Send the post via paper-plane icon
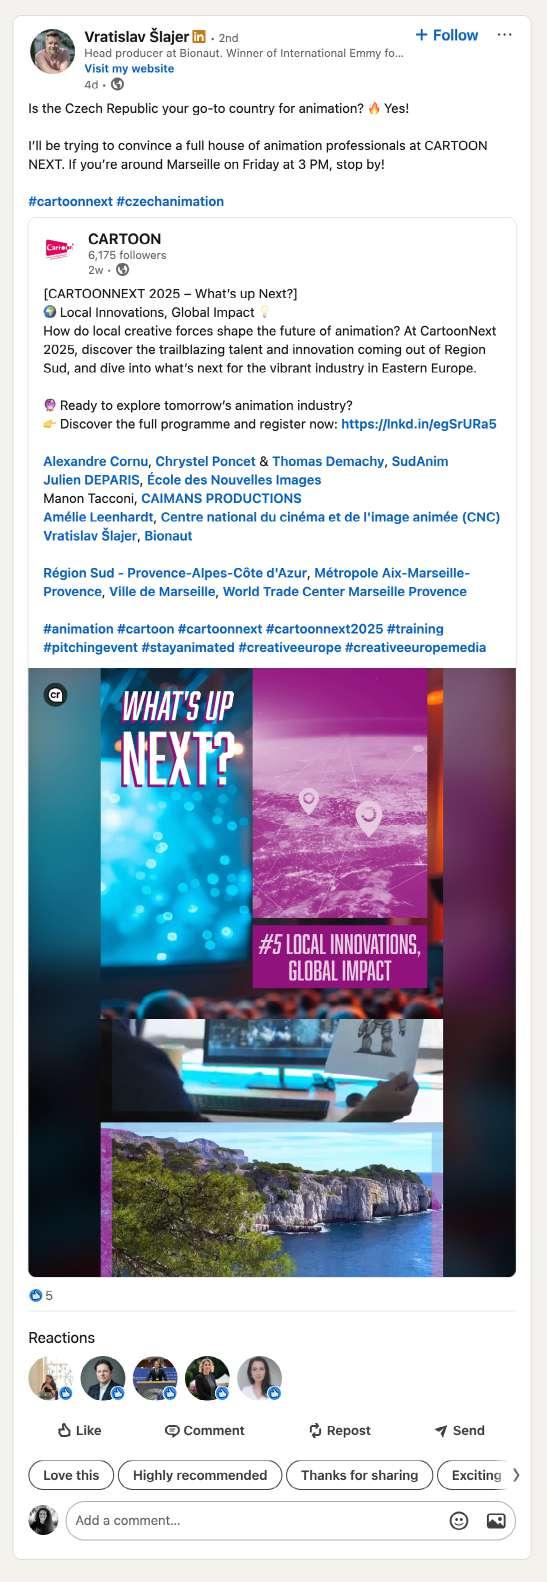 click(x=460, y=1430)
